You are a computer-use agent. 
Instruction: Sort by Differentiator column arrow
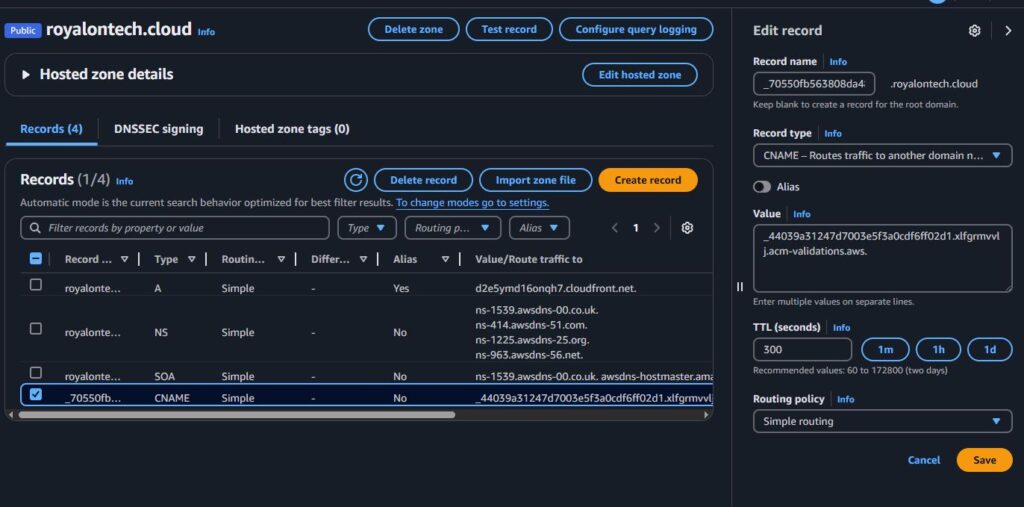click(x=363, y=259)
